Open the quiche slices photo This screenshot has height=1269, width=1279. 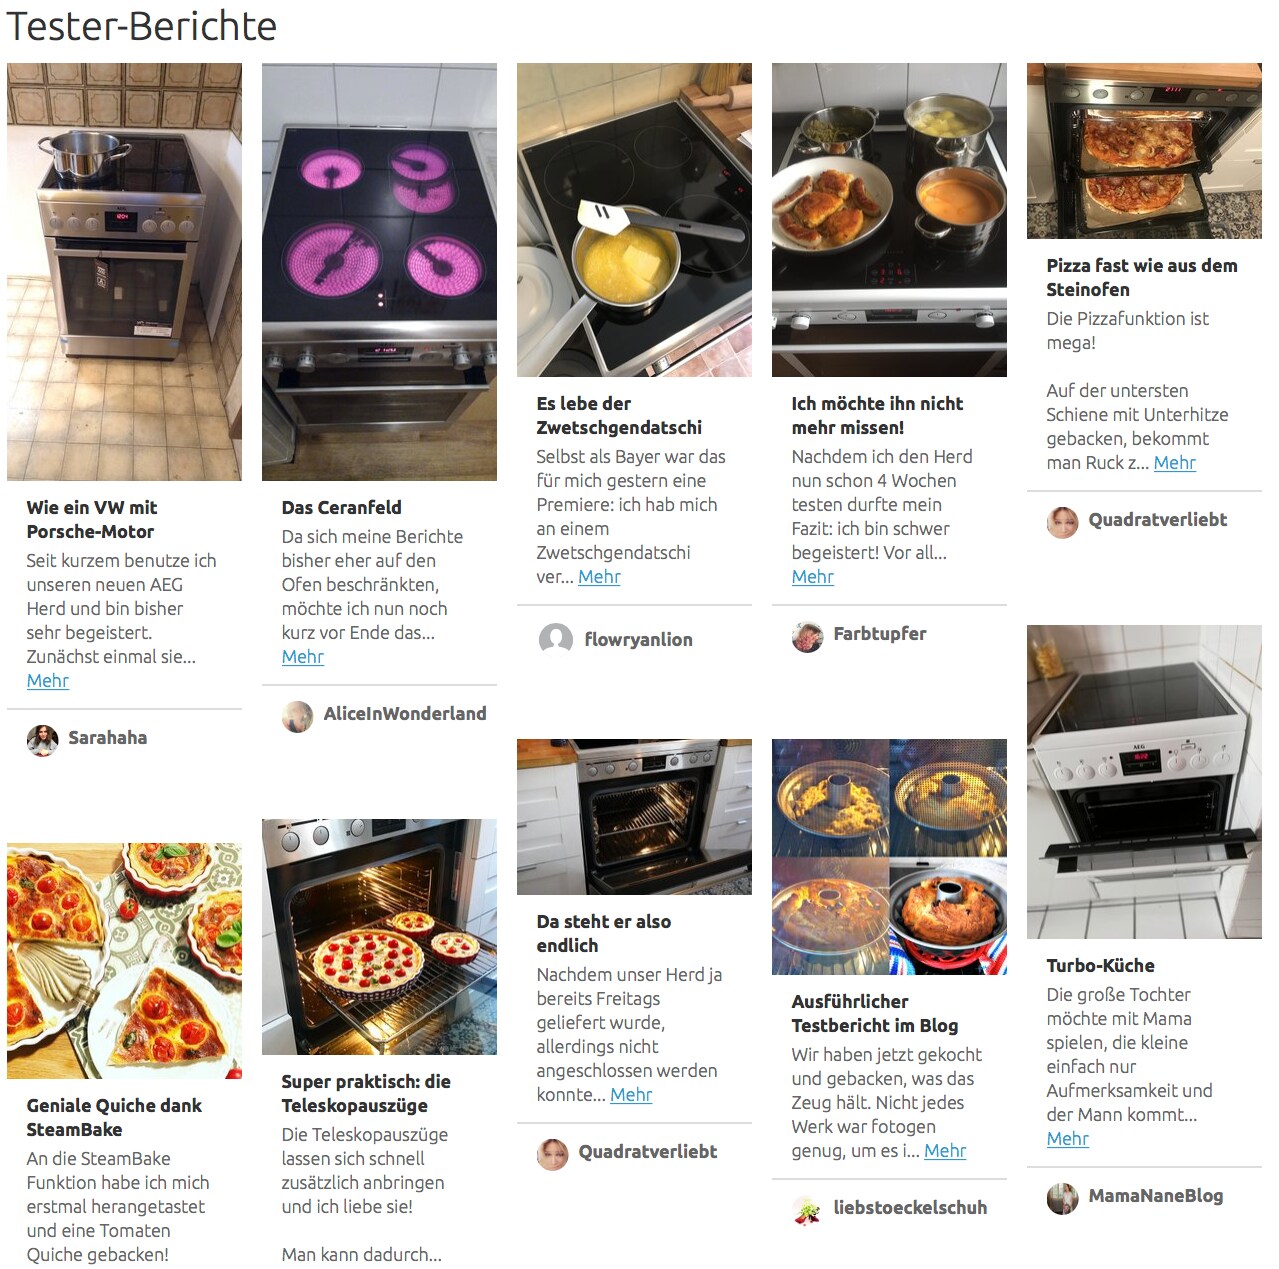[x=124, y=961]
